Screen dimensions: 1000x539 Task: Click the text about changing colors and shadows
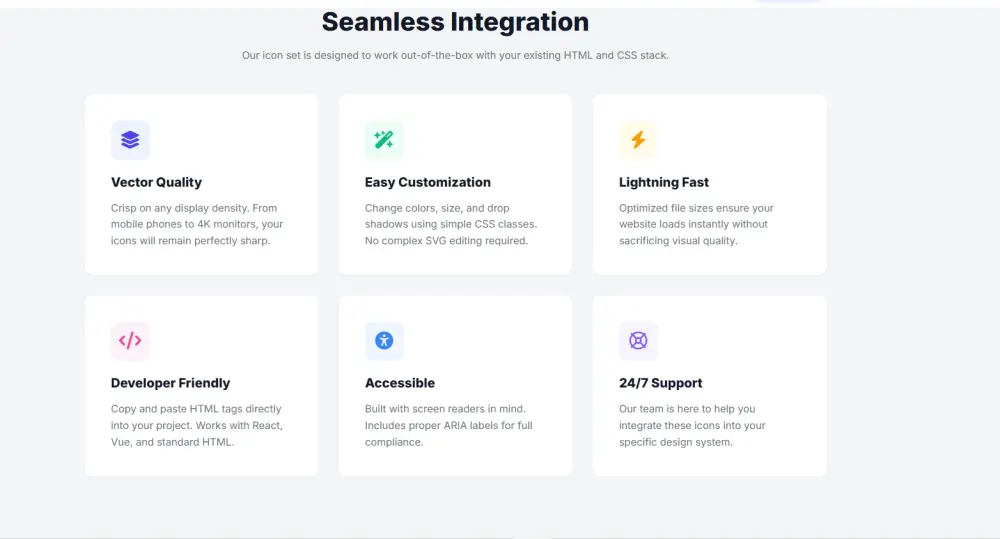(x=450, y=224)
